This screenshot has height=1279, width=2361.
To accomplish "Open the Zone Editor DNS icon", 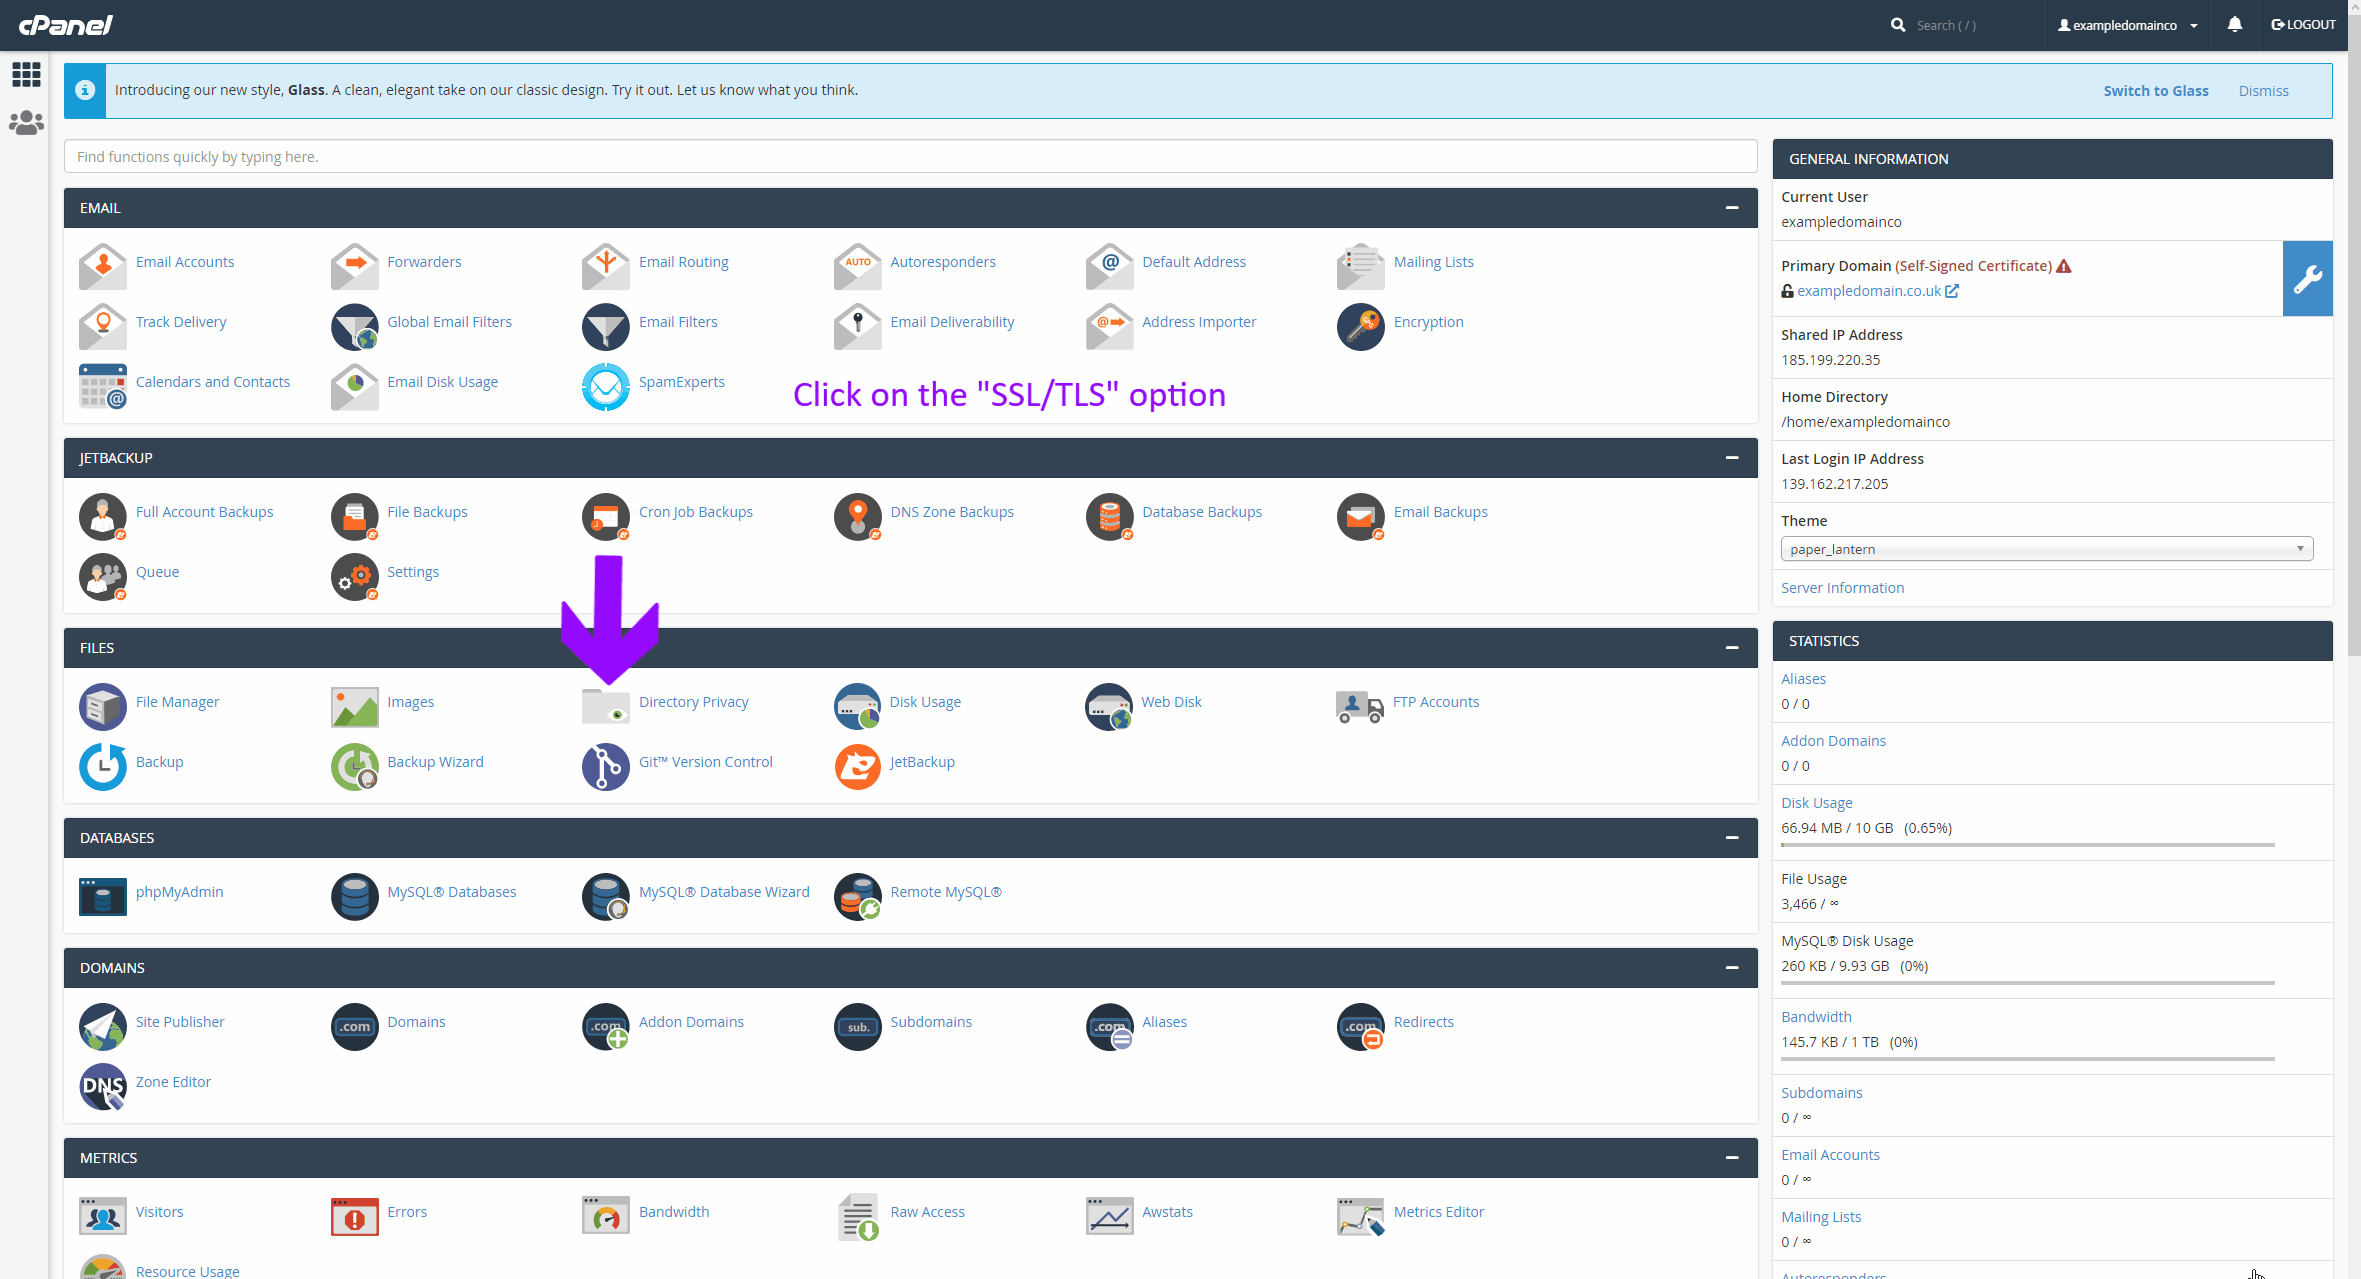I will click(x=103, y=1086).
